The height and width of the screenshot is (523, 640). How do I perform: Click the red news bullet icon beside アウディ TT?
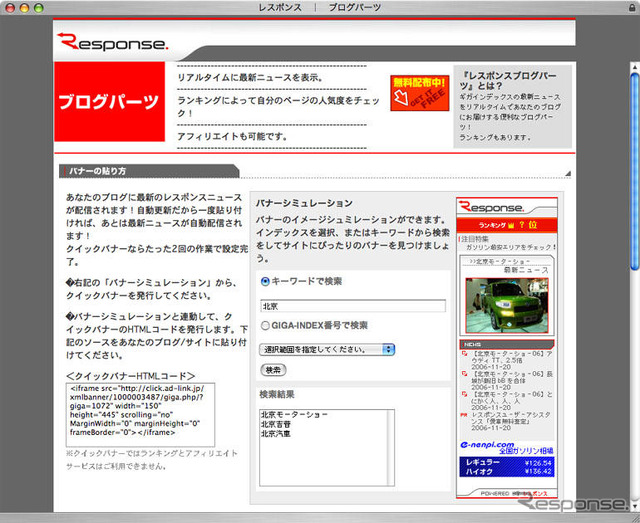[x=464, y=354]
